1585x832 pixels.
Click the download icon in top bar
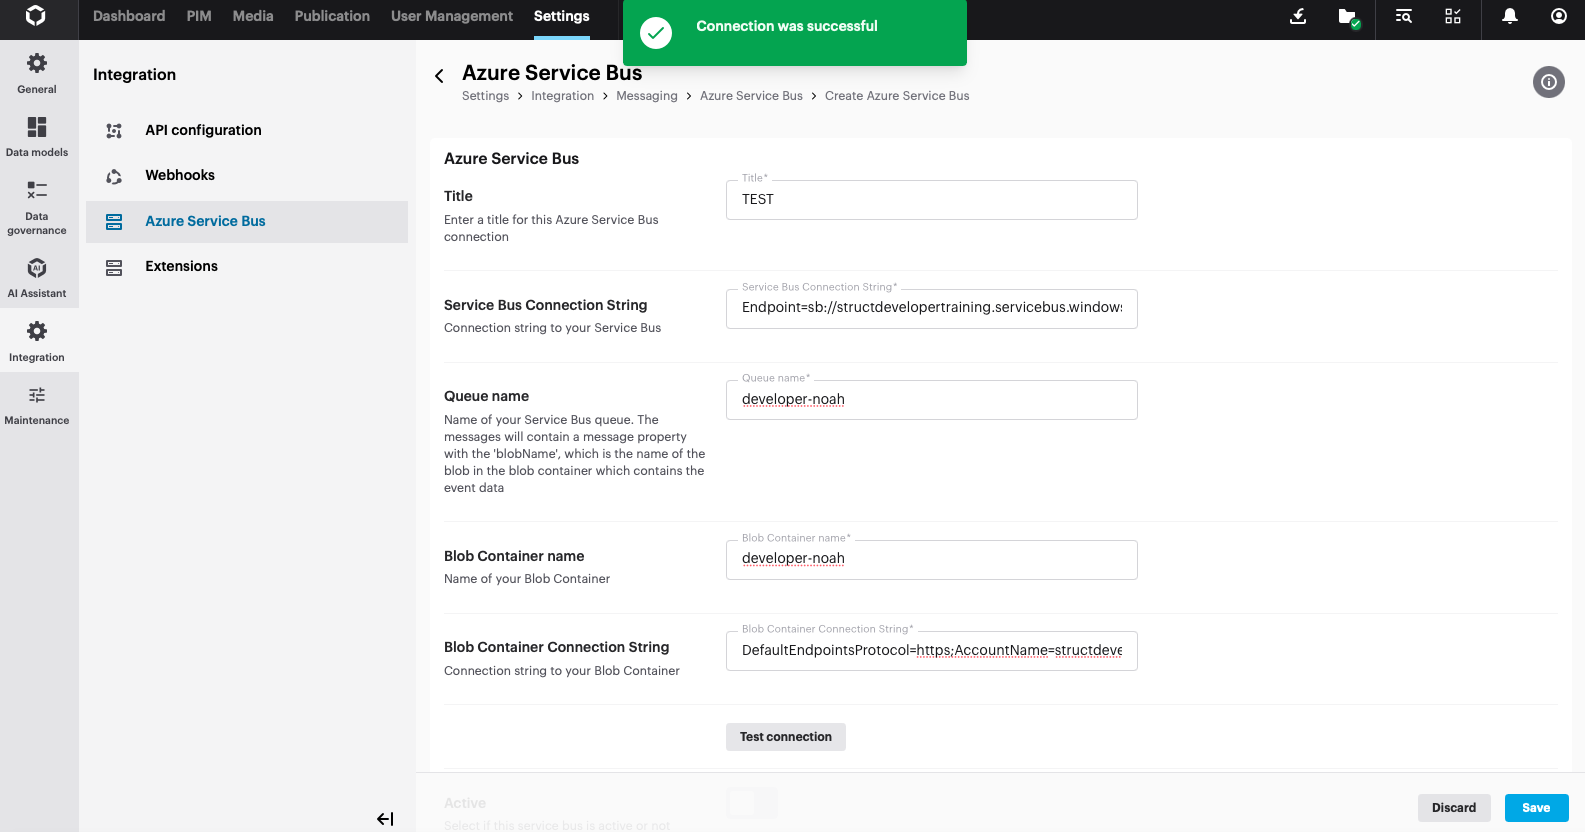[1298, 16]
